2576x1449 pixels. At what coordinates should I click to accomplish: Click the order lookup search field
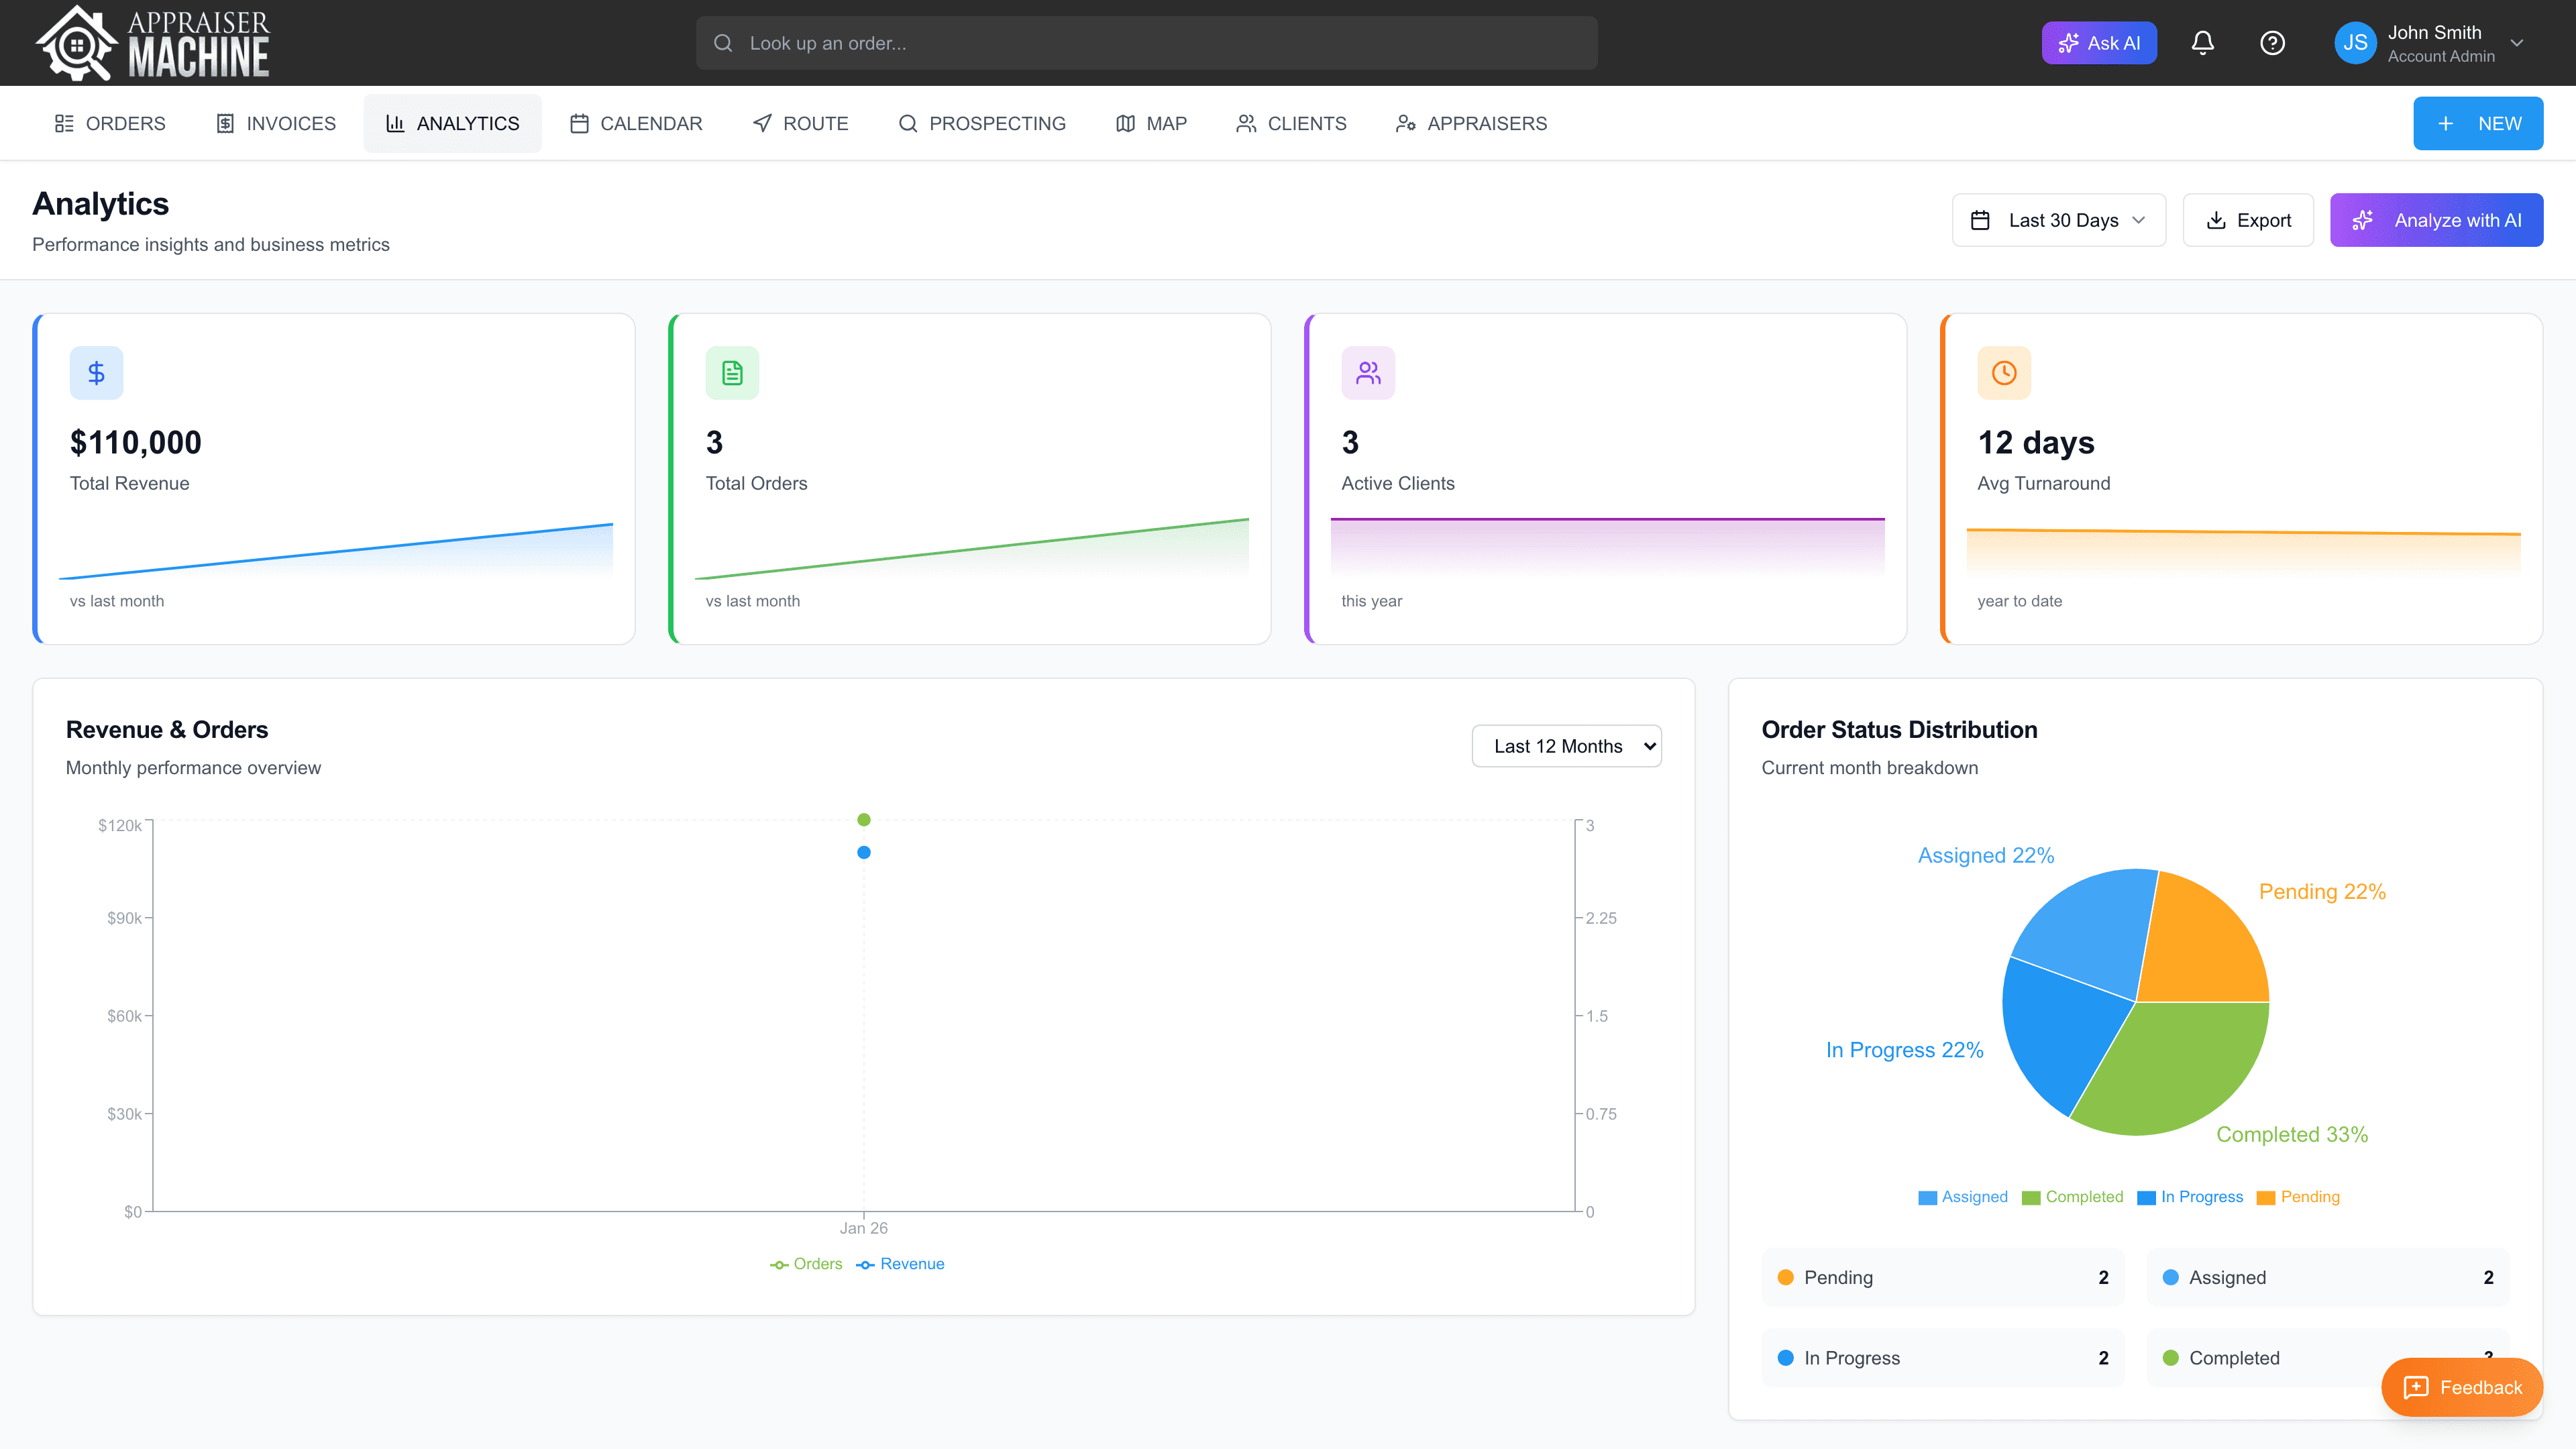coord(1146,42)
